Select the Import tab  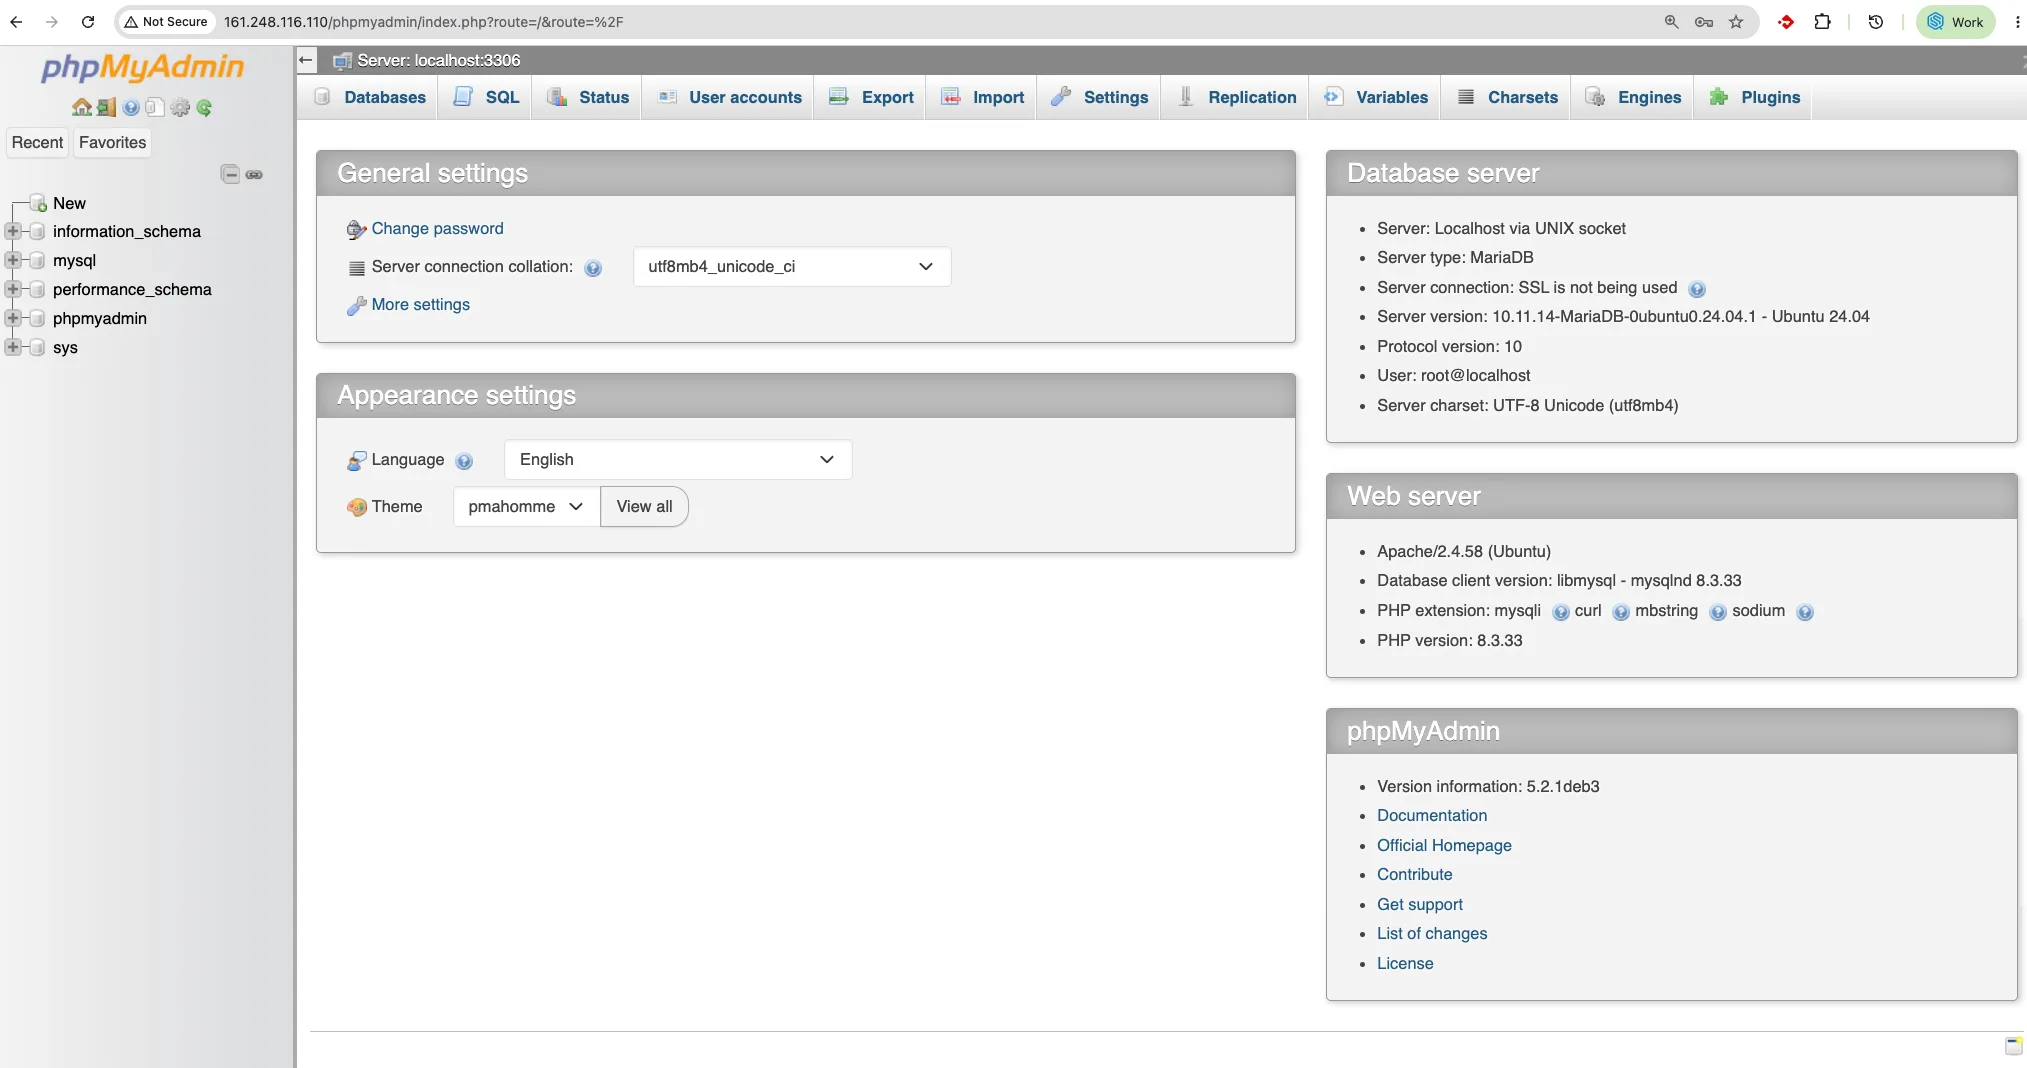[x=983, y=97]
